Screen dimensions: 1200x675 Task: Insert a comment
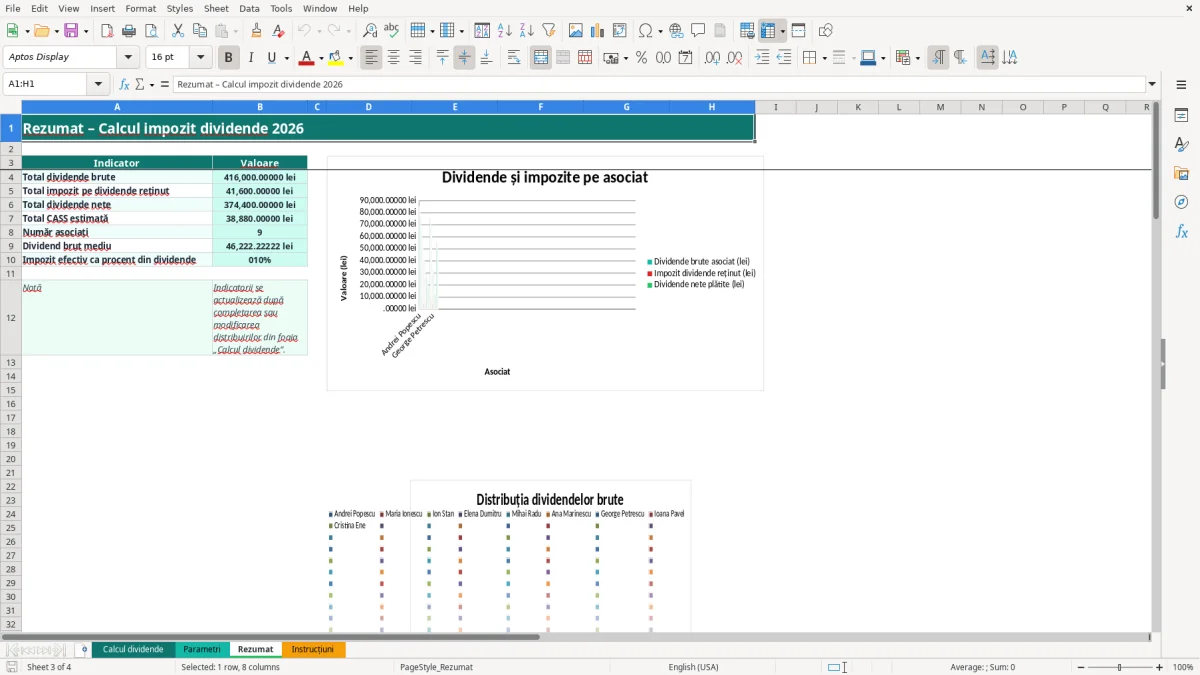(699, 31)
